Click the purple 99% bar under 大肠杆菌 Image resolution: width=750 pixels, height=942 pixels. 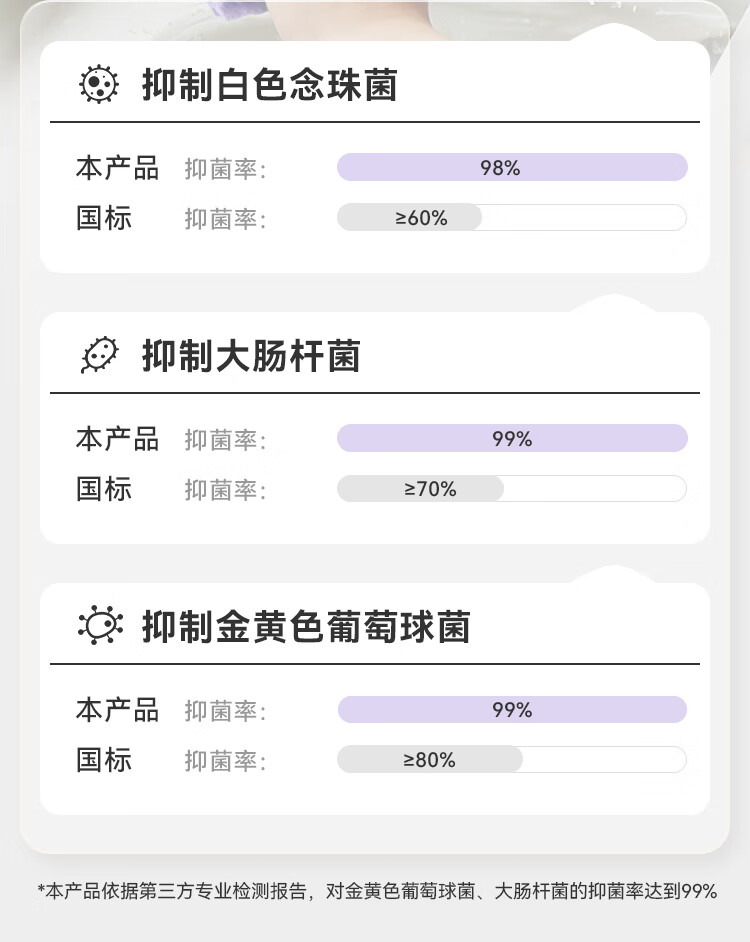pos(512,438)
